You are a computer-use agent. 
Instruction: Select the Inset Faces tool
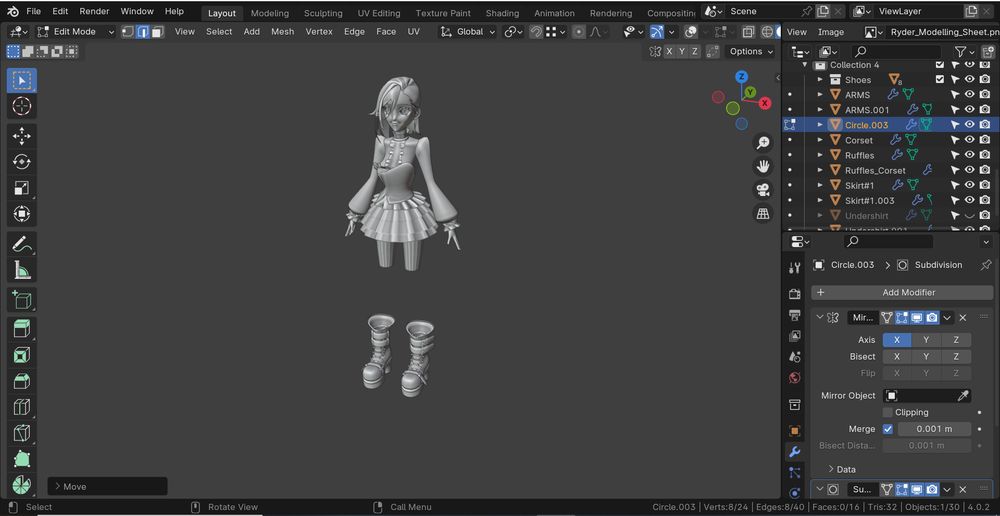tap(22, 355)
